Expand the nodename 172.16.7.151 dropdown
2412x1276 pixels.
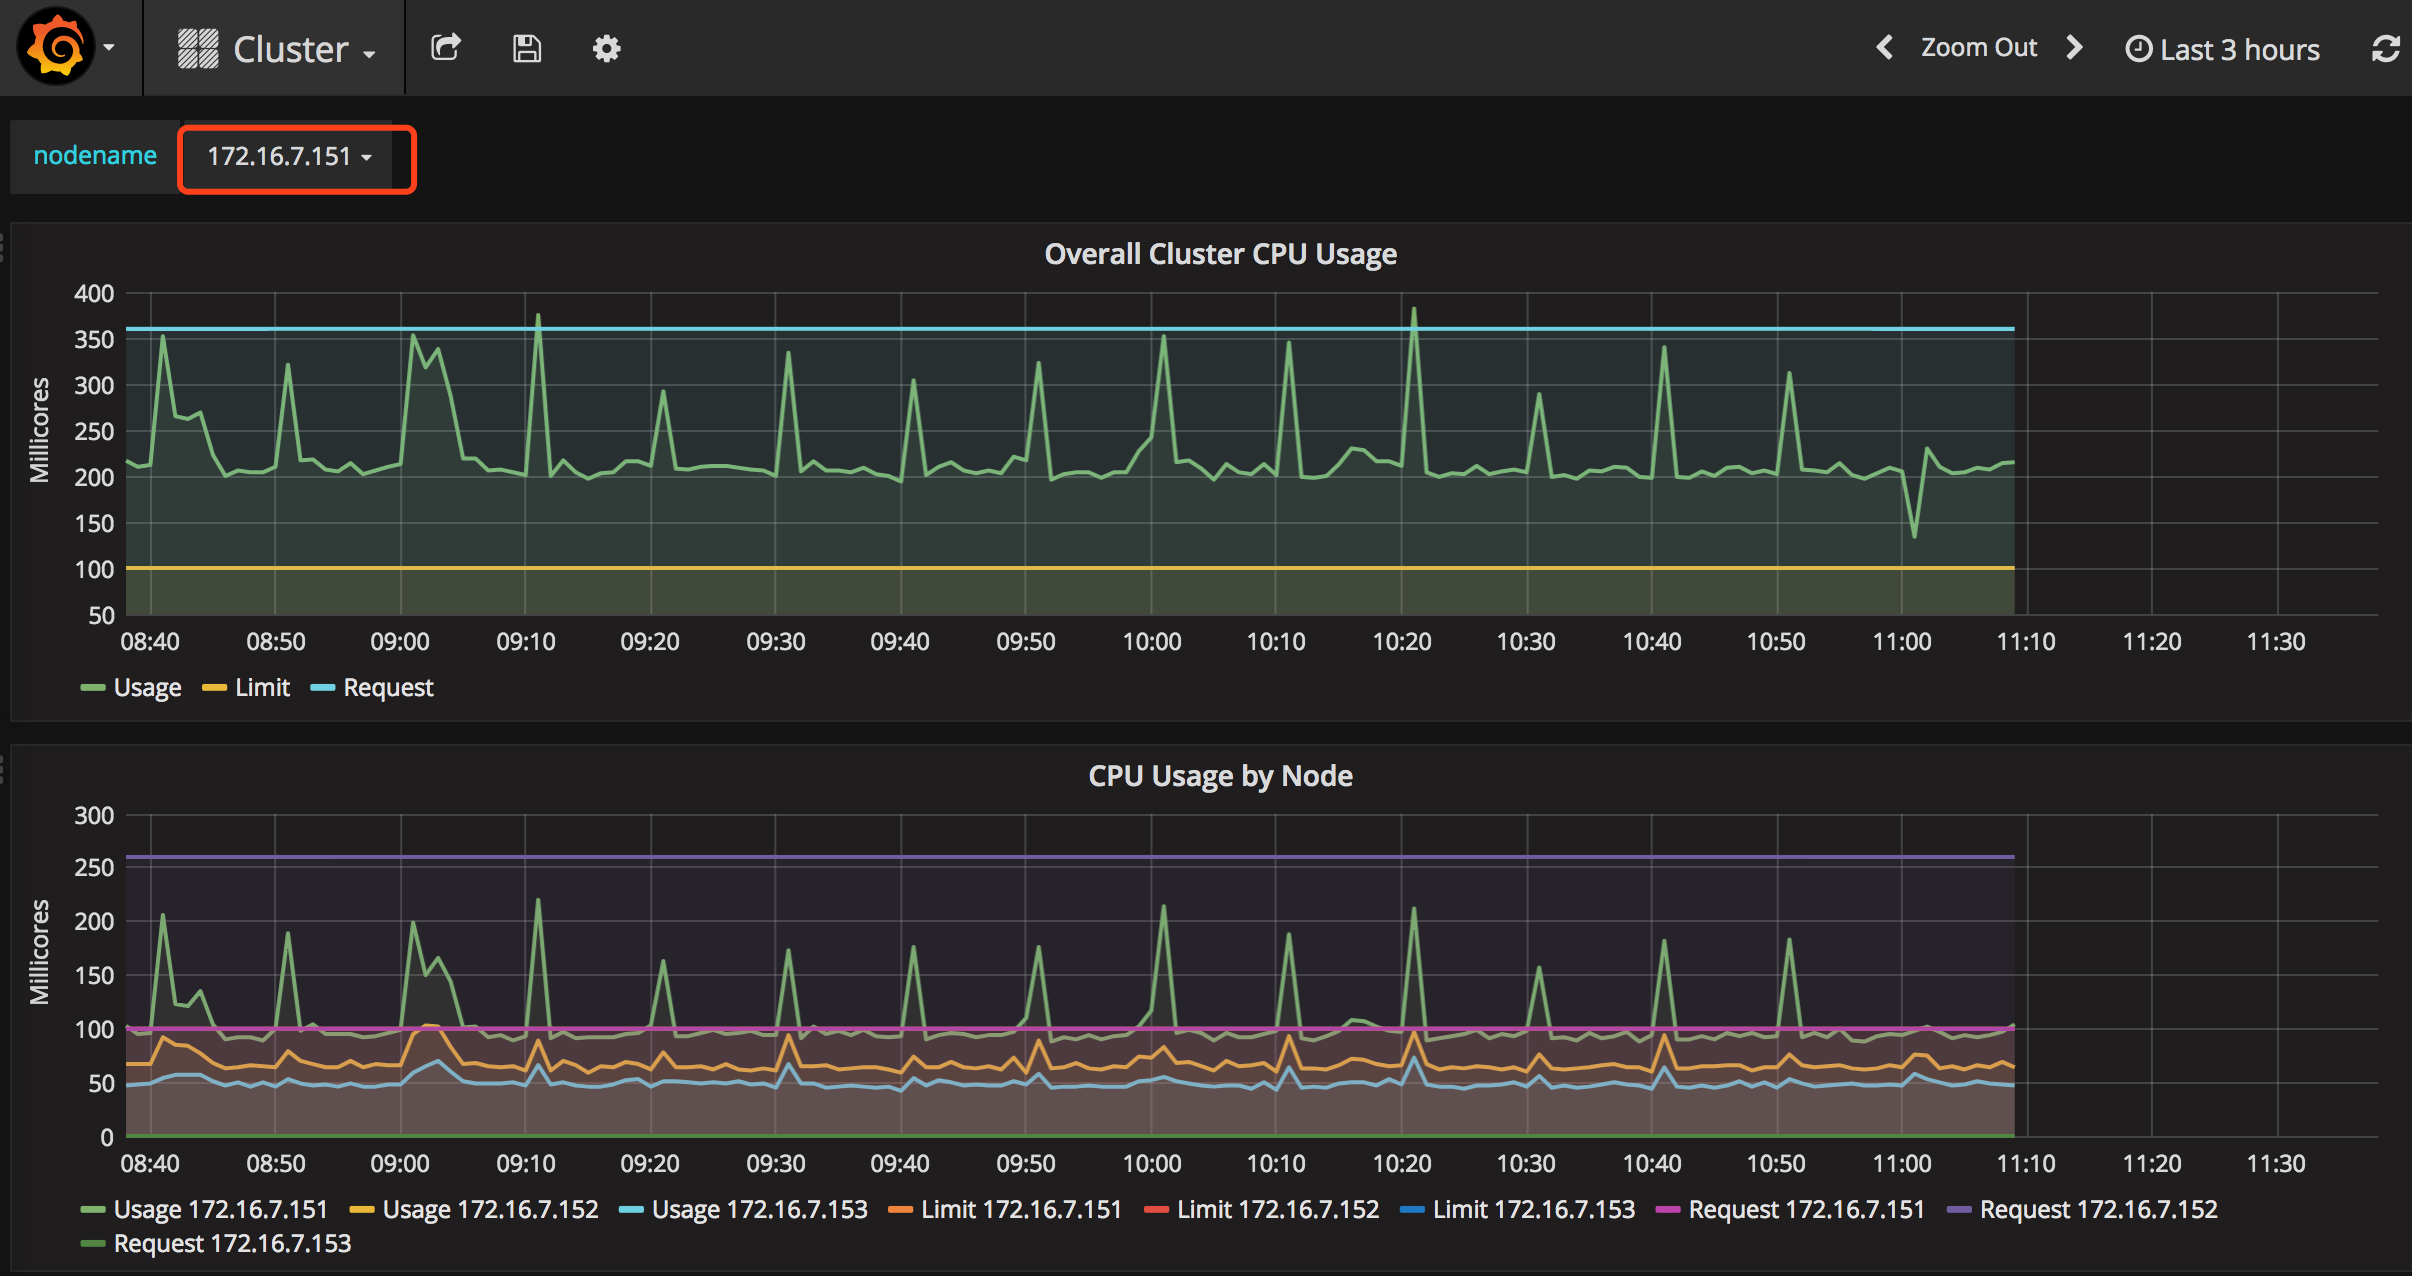(x=290, y=157)
